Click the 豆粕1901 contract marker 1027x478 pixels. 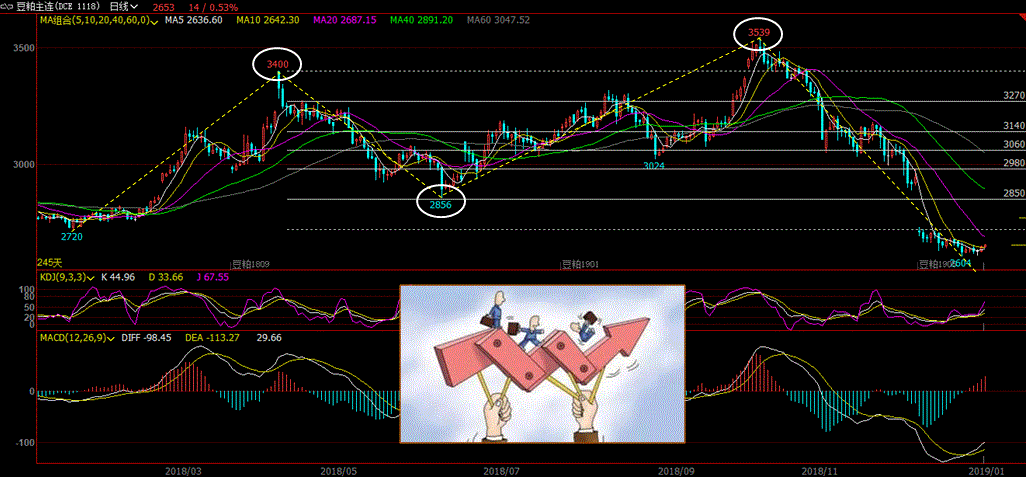578,264
